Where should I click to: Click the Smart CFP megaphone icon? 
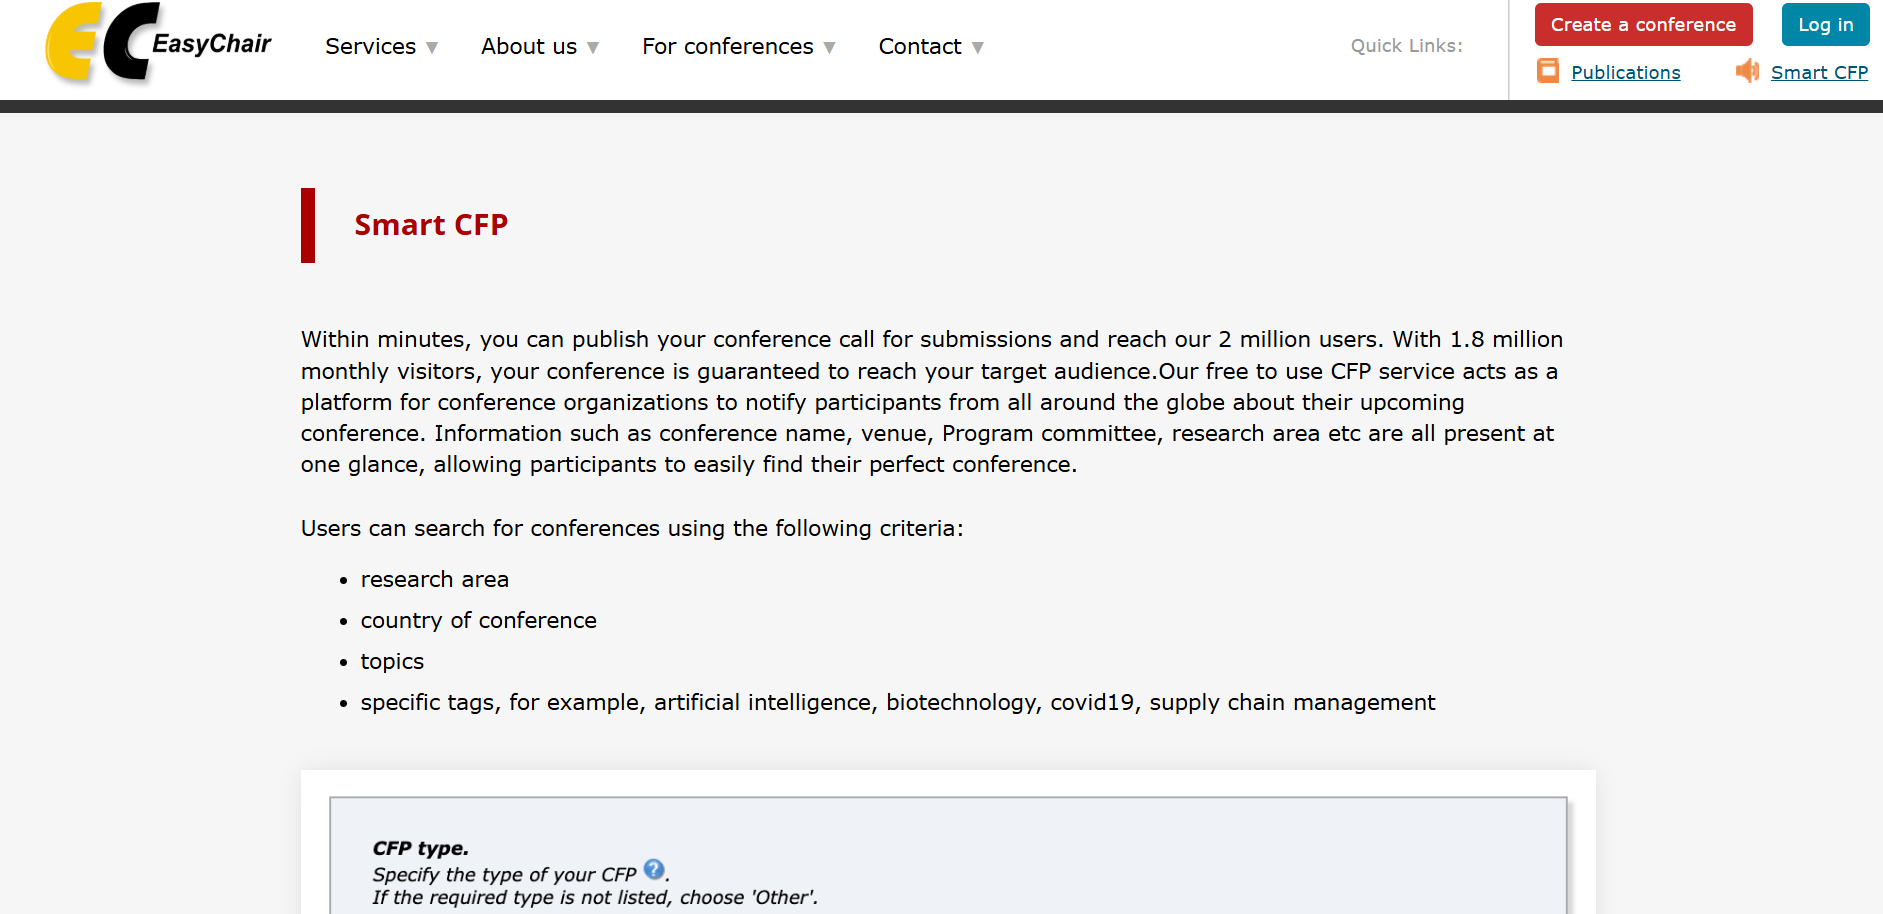[1747, 71]
